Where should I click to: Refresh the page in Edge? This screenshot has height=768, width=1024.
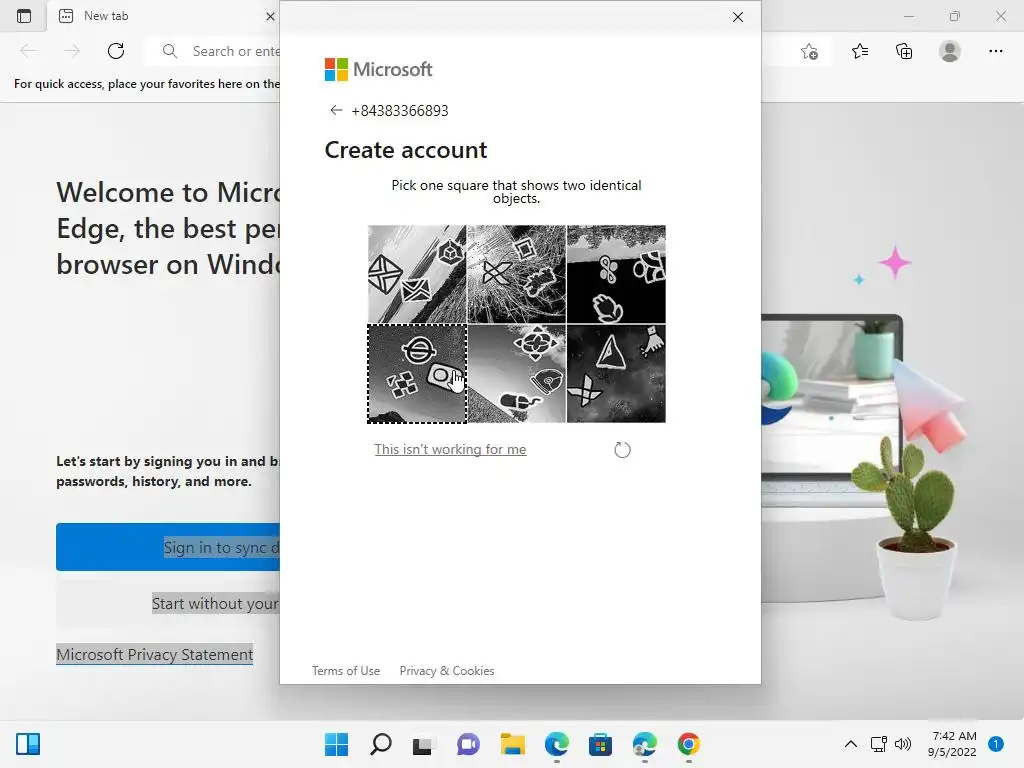point(116,51)
